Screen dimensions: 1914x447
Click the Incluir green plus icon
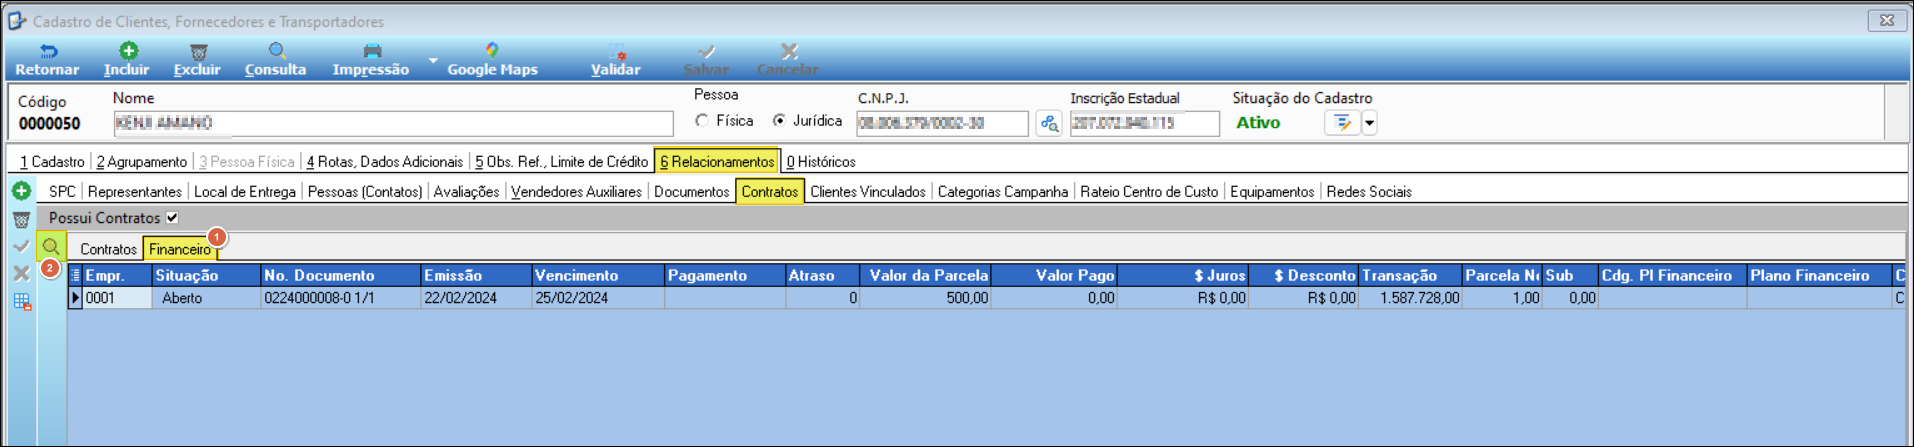[x=128, y=51]
